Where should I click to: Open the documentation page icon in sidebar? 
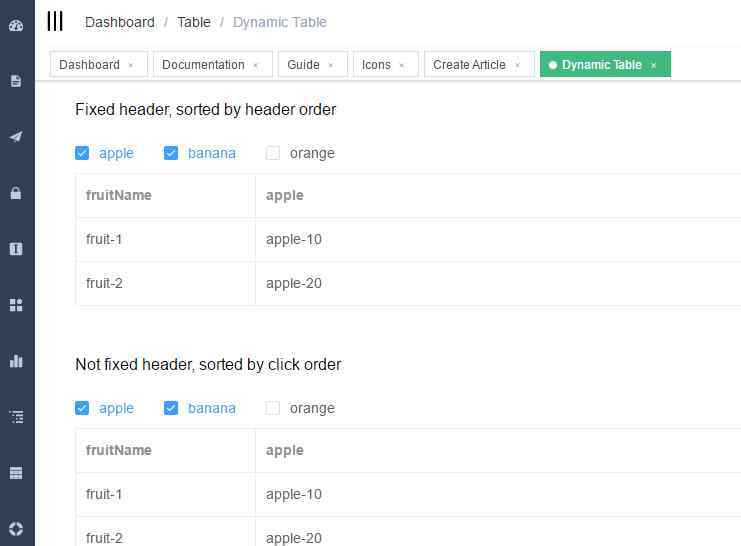16,81
